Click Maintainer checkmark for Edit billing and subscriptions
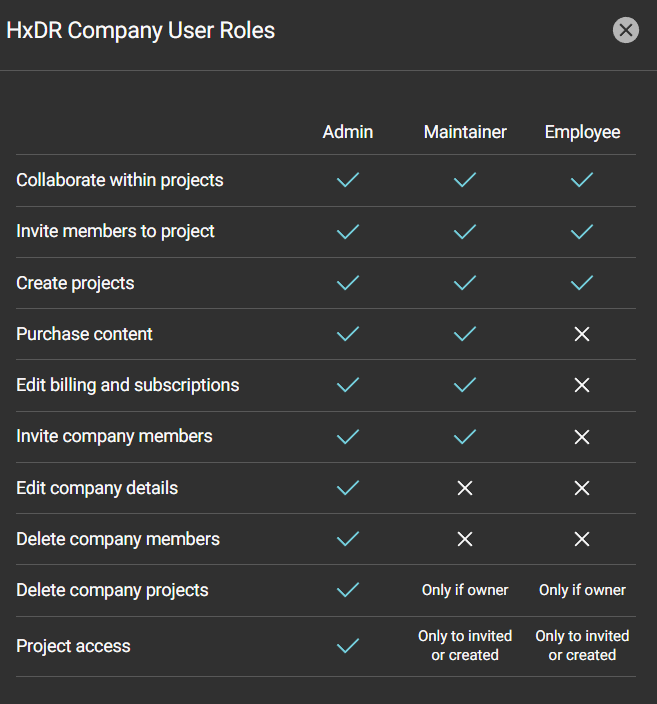 click(x=465, y=385)
